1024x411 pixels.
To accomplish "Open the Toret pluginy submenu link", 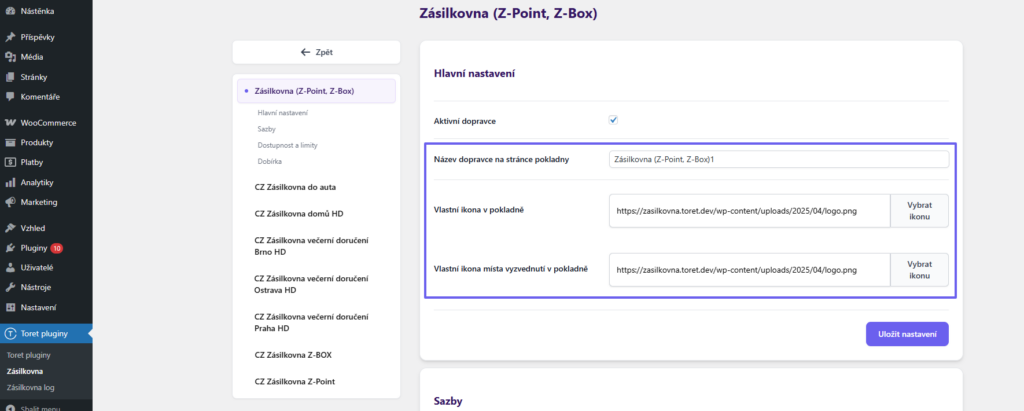I will (x=29, y=355).
